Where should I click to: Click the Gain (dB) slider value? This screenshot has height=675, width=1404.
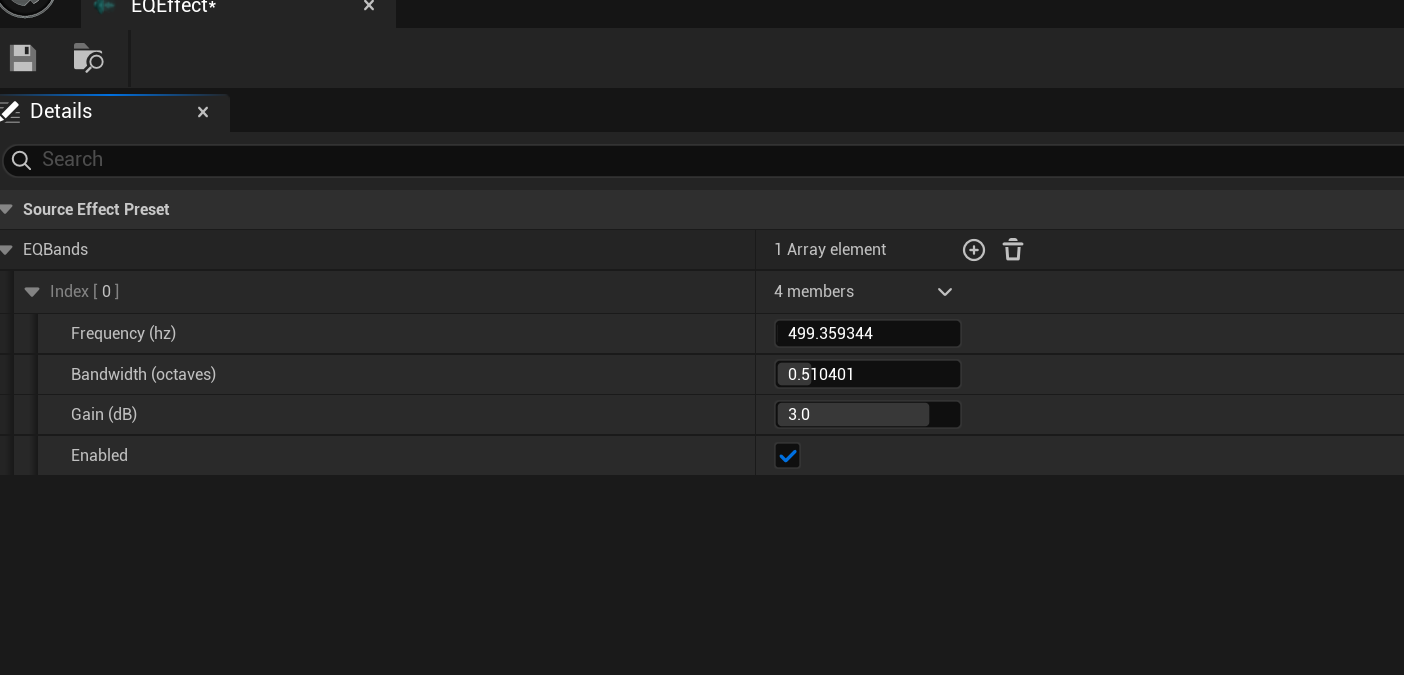(867, 415)
